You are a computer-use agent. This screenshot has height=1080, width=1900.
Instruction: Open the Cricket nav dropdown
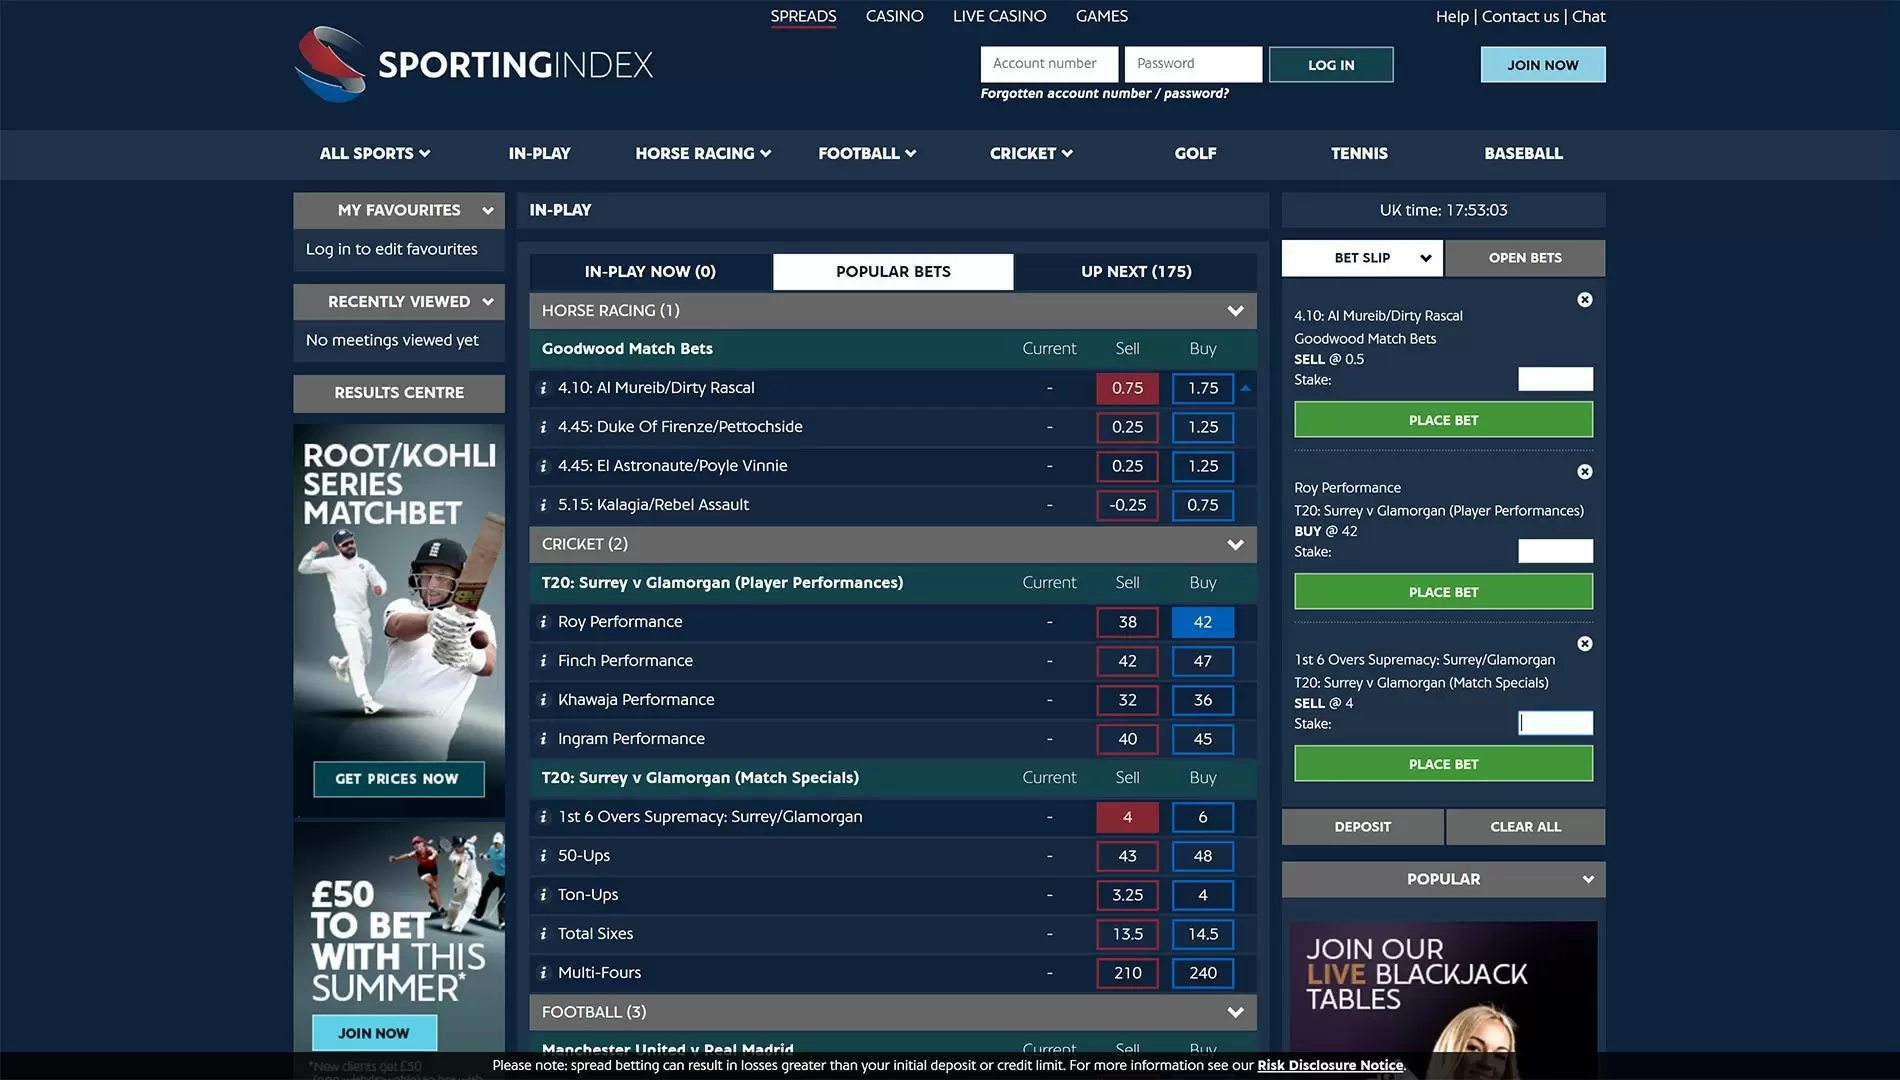tap(1031, 154)
